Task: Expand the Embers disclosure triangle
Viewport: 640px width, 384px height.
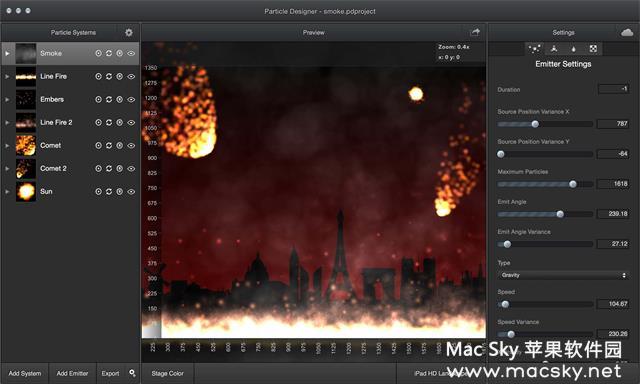Action: click(7, 99)
